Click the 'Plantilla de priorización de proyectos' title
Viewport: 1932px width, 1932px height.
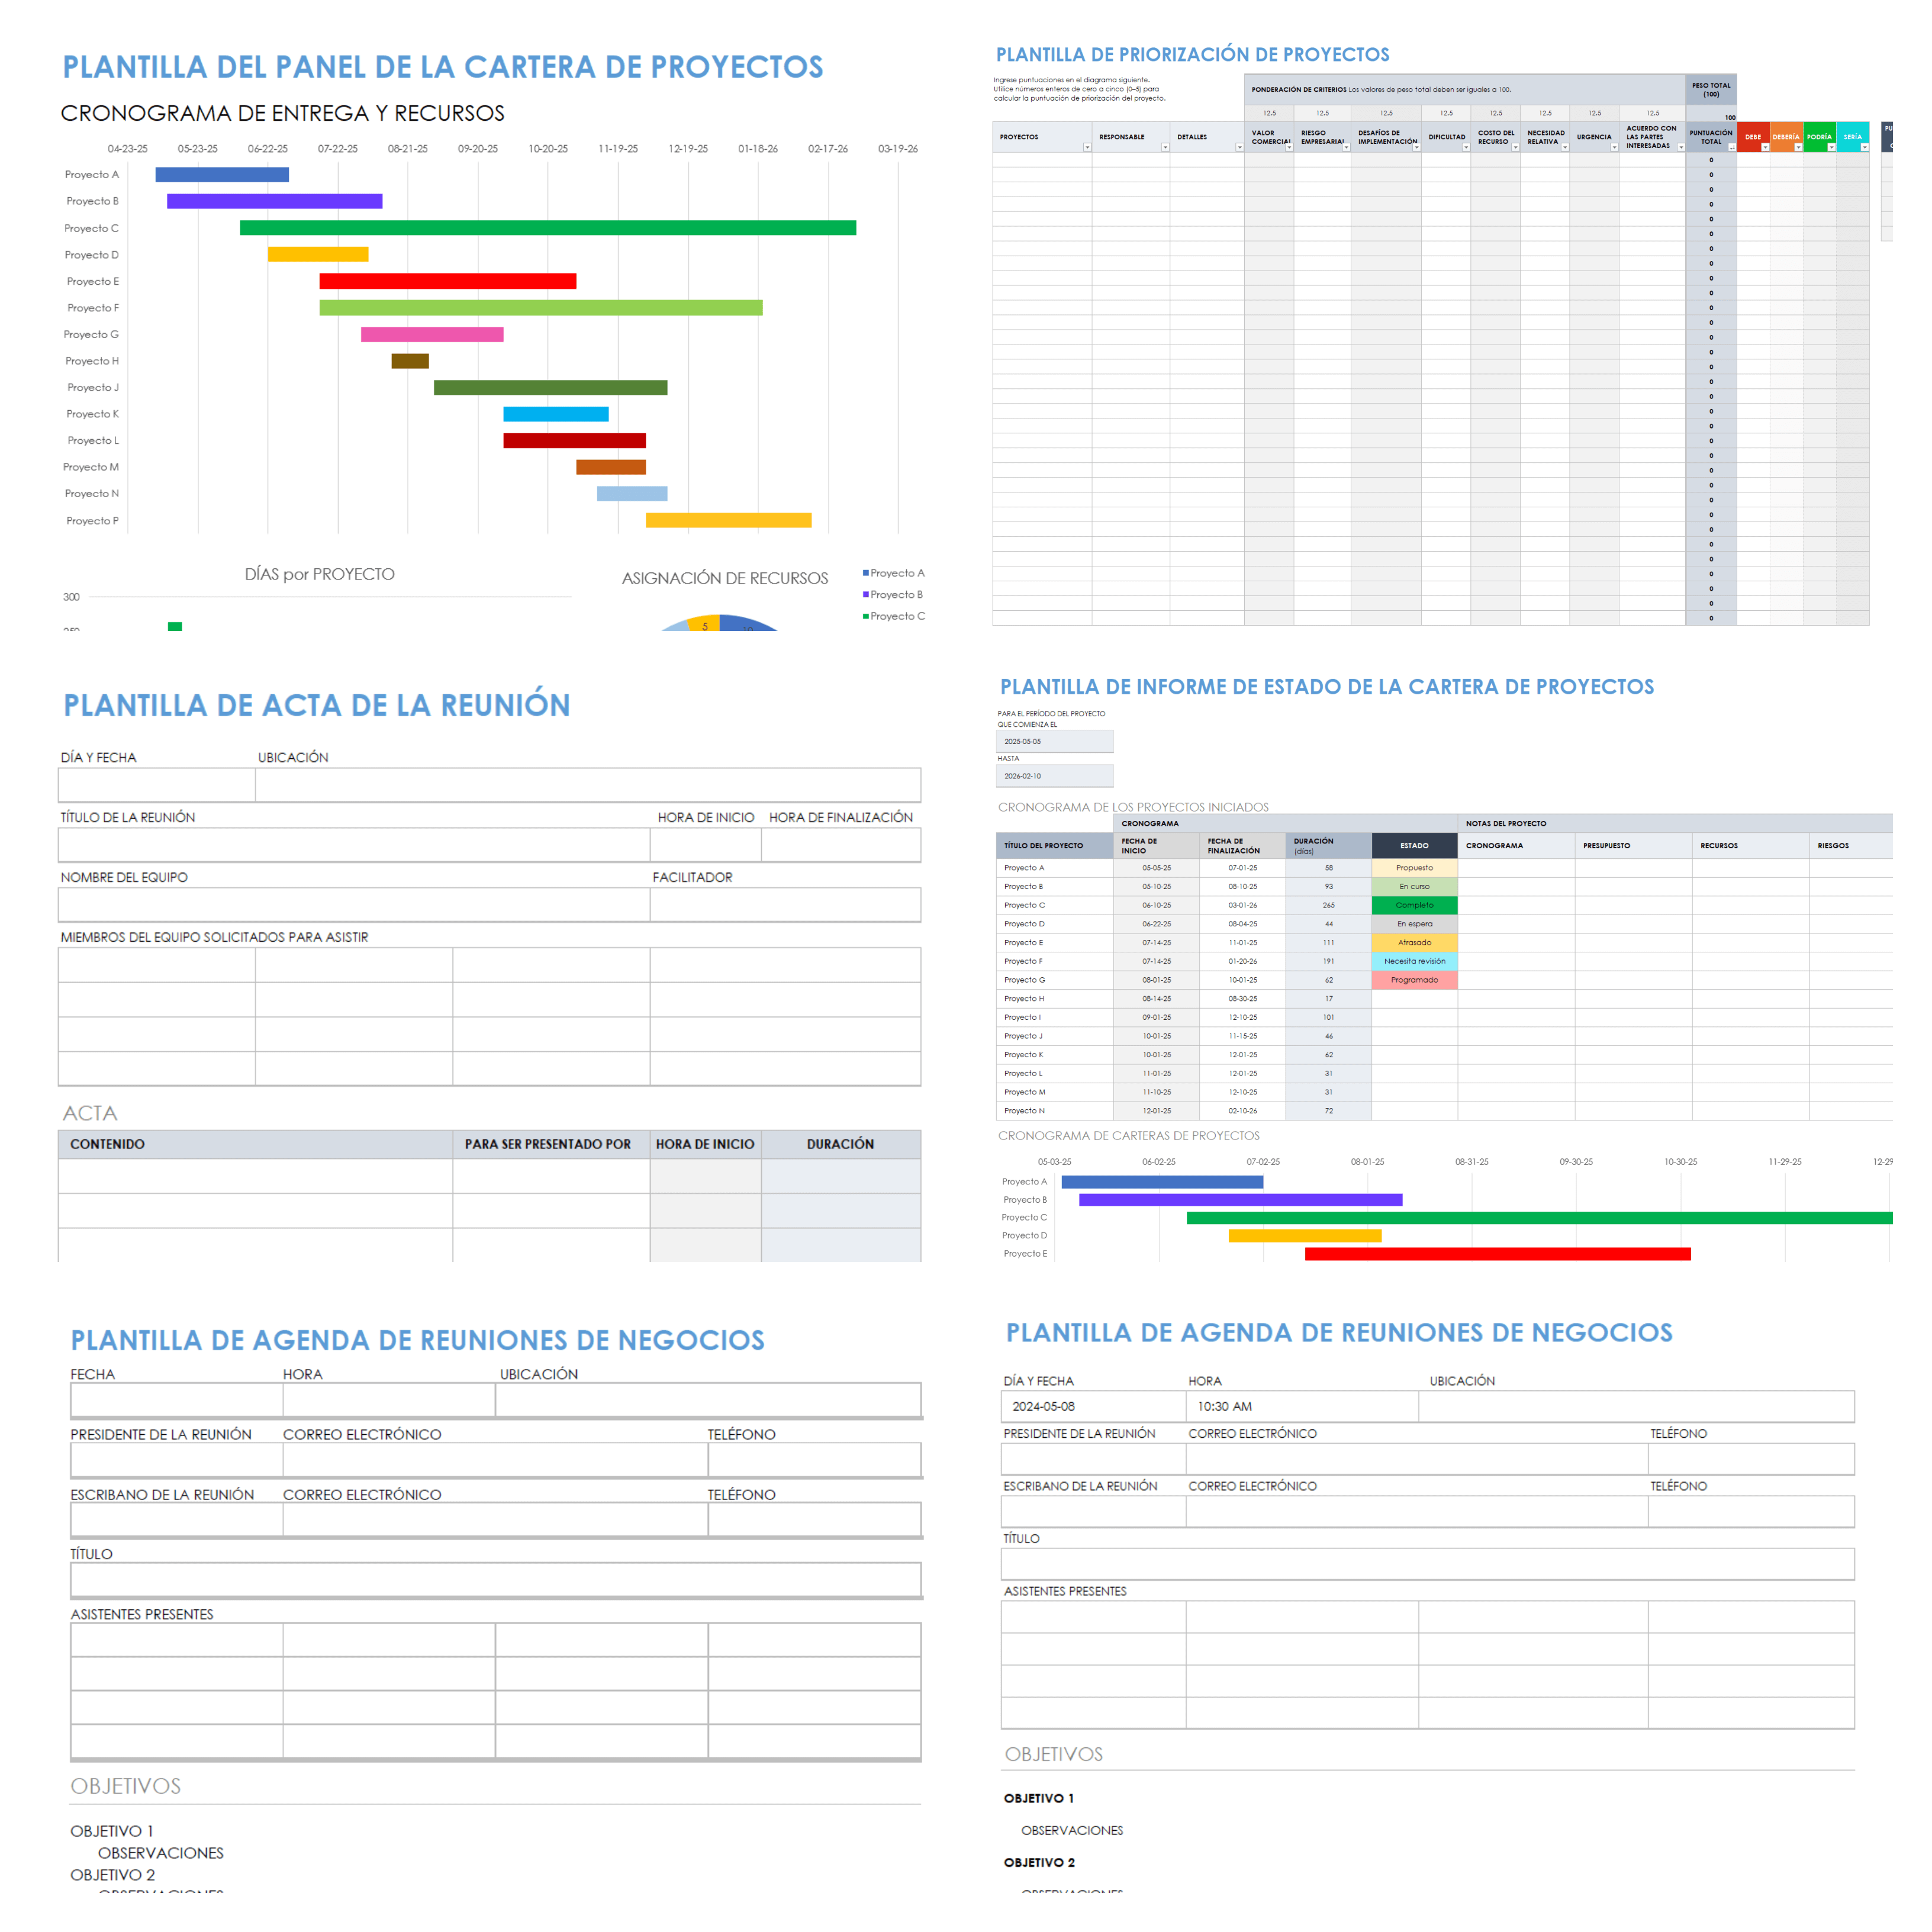pyautogui.click(x=1192, y=54)
